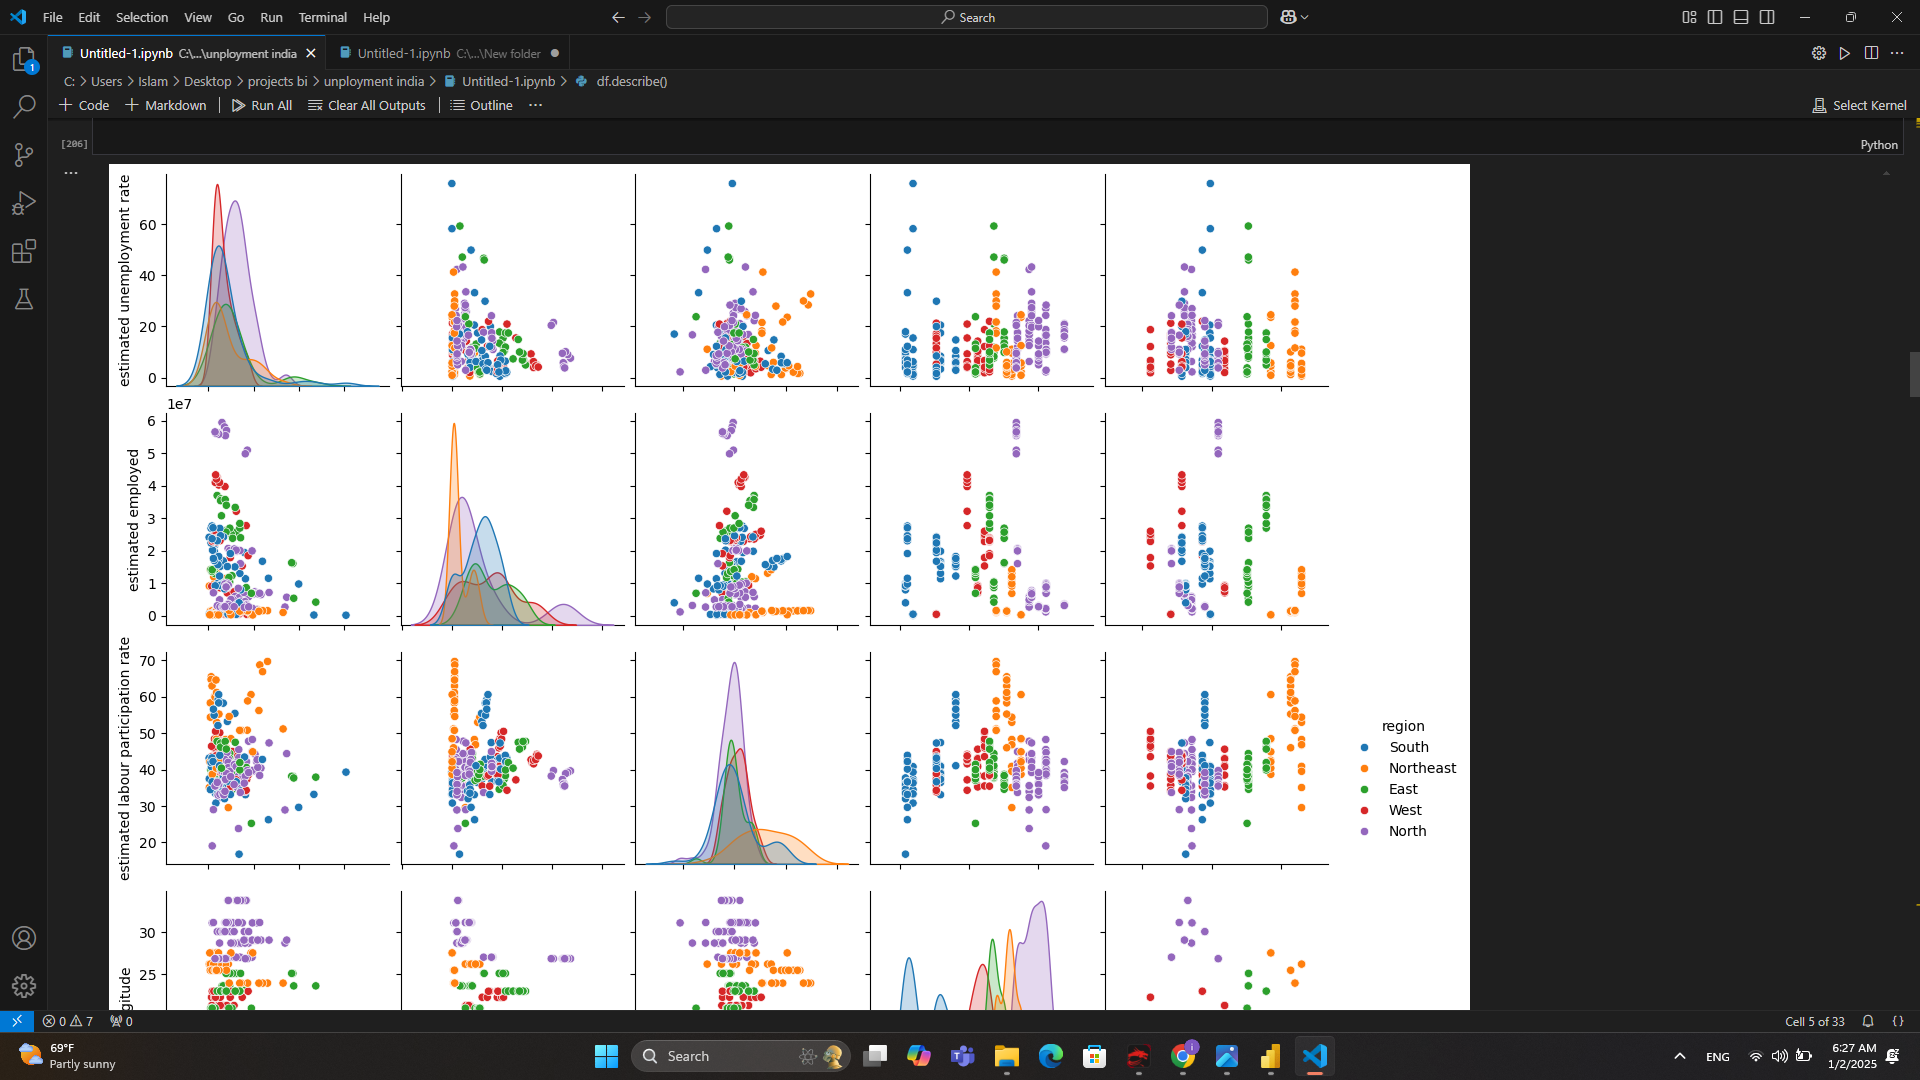Toggle the panel layout visibility
The width and height of the screenshot is (1920, 1080).
click(x=1741, y=17)
